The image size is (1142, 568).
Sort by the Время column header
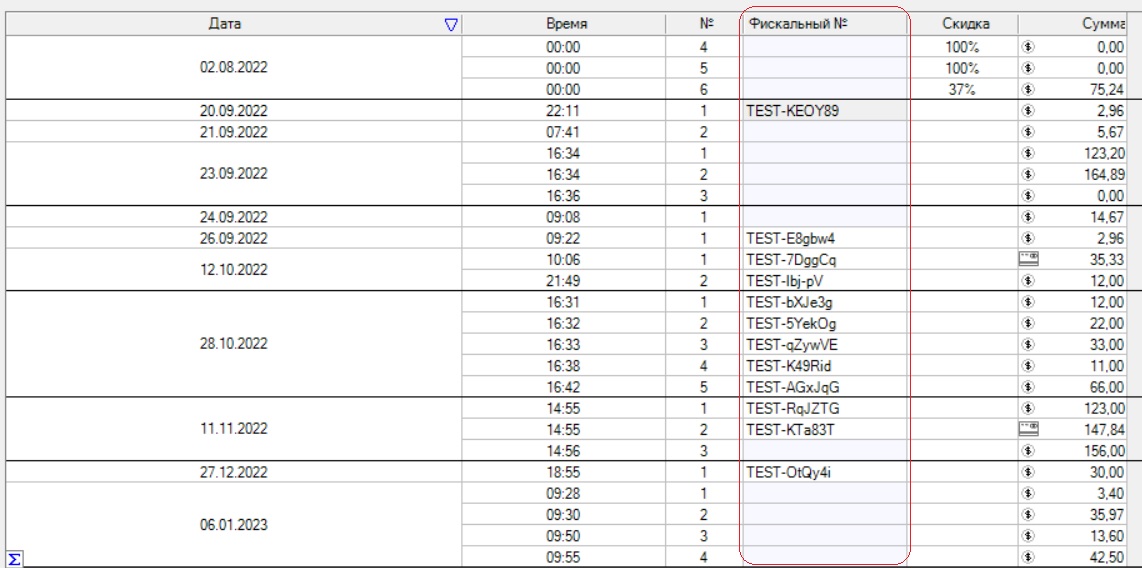click(x=566, y=23)
